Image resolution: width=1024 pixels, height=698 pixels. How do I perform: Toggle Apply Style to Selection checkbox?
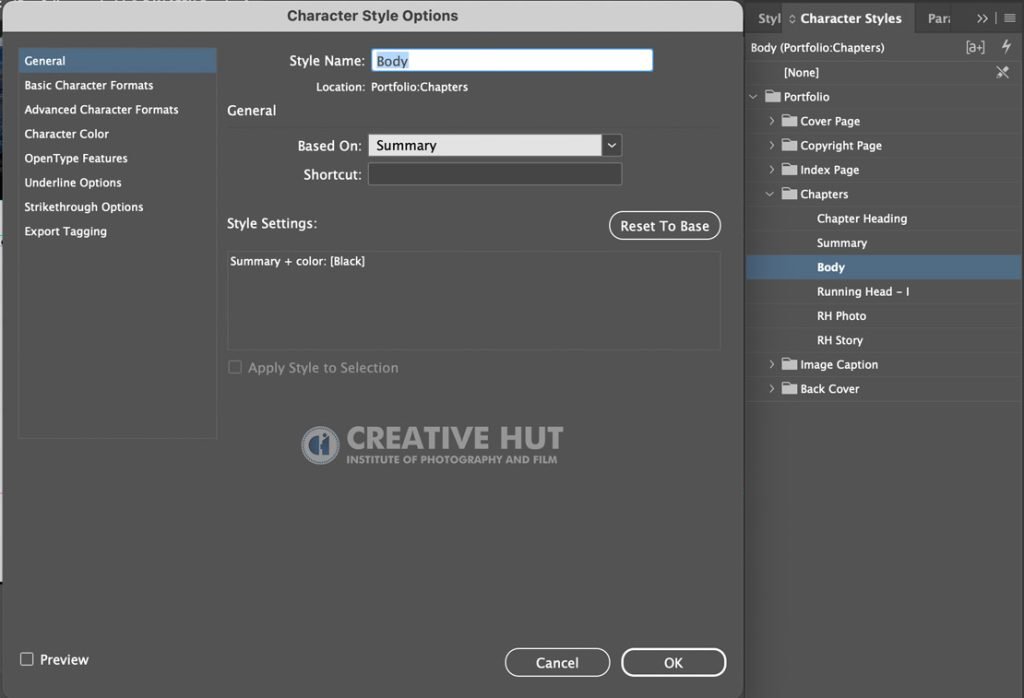click(234, 367)
